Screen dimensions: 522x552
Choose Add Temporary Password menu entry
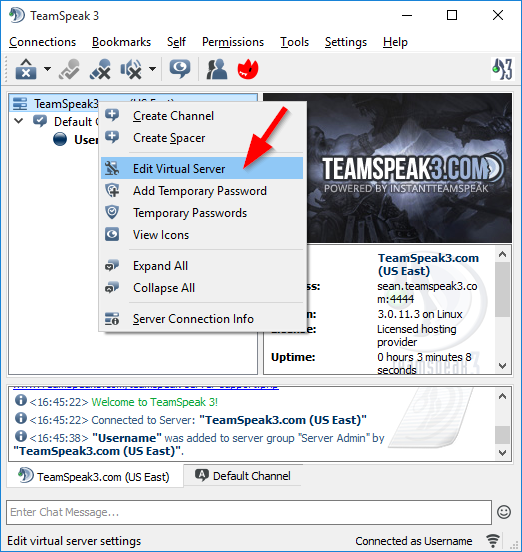[202, 190]
